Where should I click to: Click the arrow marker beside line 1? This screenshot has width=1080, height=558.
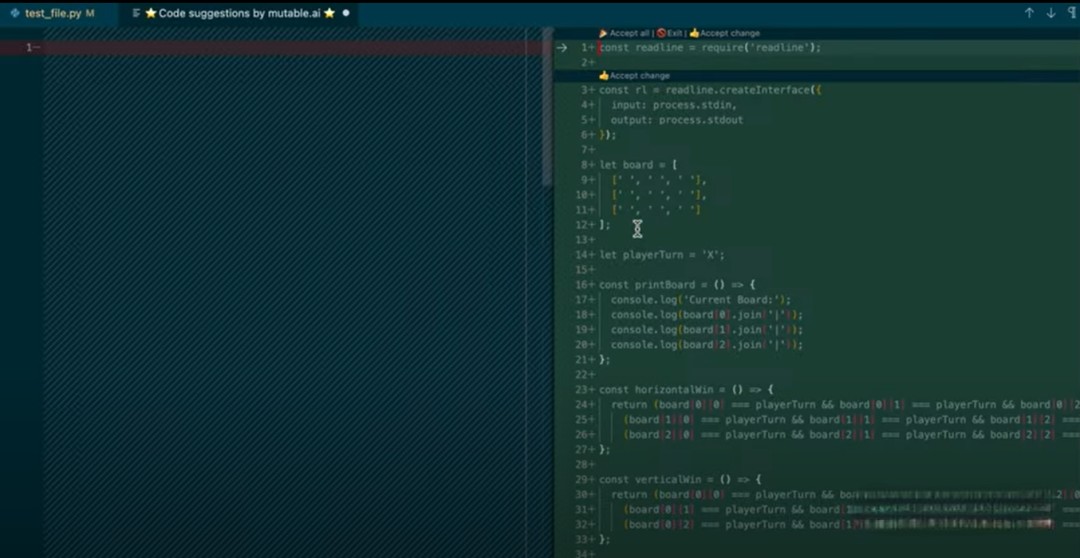[562, 47]
